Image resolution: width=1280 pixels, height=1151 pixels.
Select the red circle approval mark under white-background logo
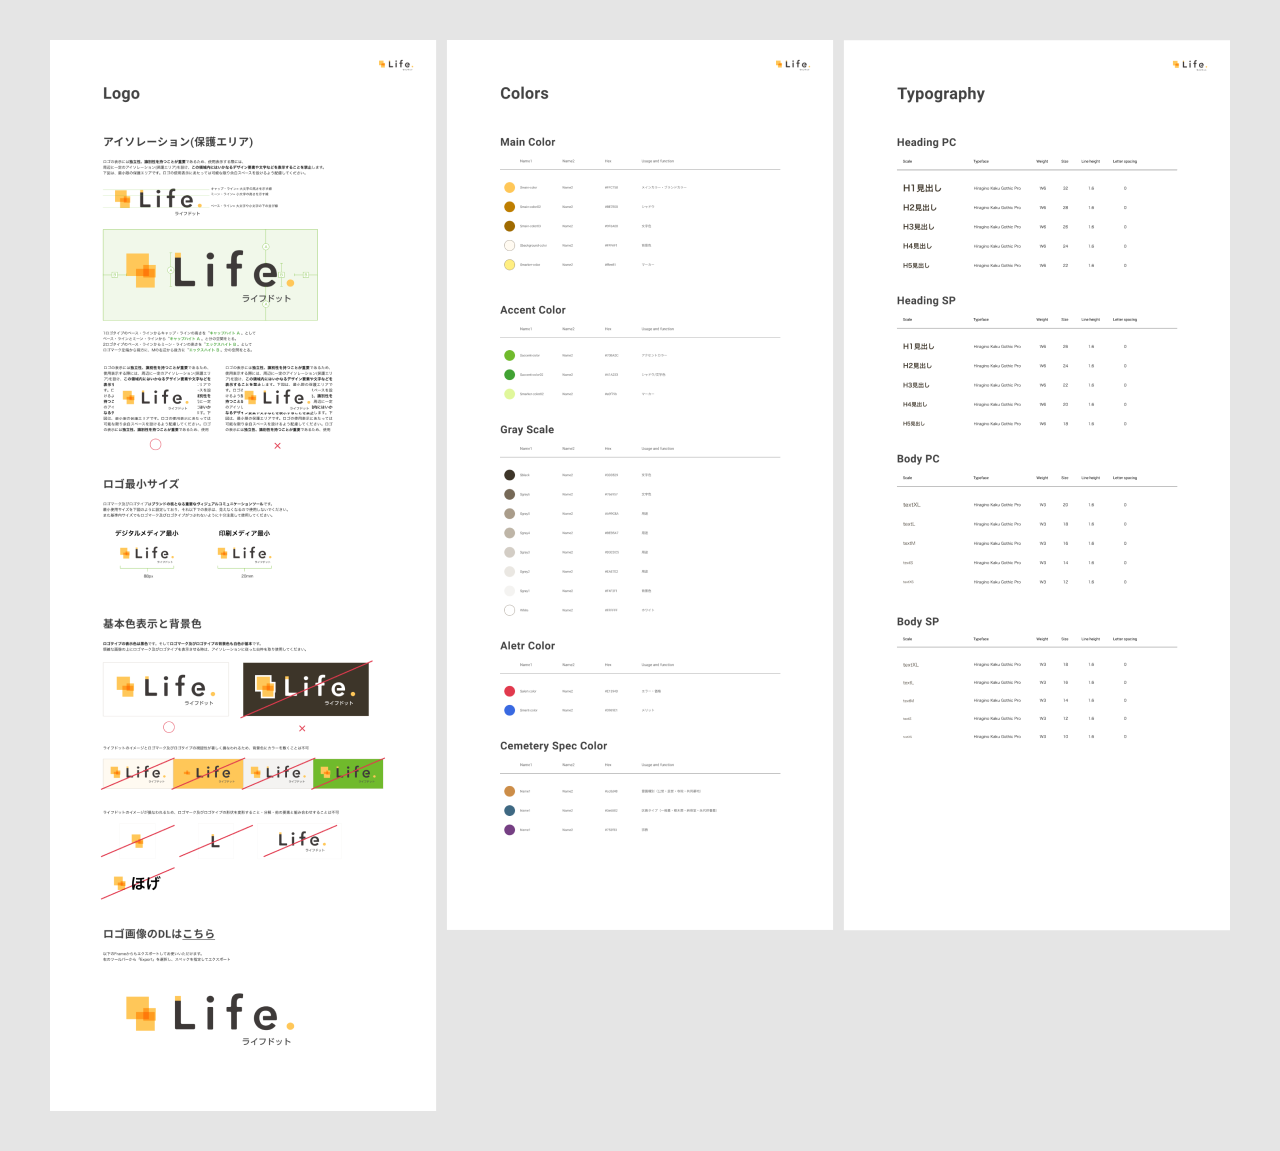[x=169, y=727]
